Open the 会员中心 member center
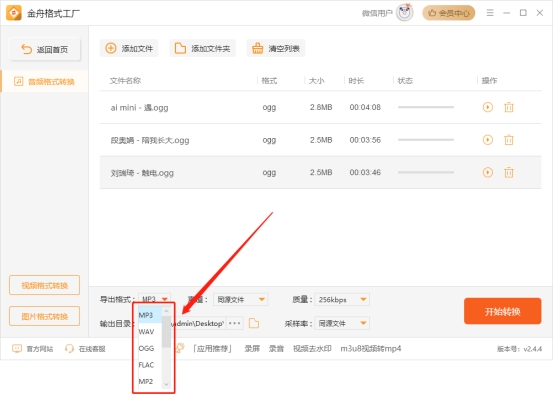554x395 pixels. [449, 13]
